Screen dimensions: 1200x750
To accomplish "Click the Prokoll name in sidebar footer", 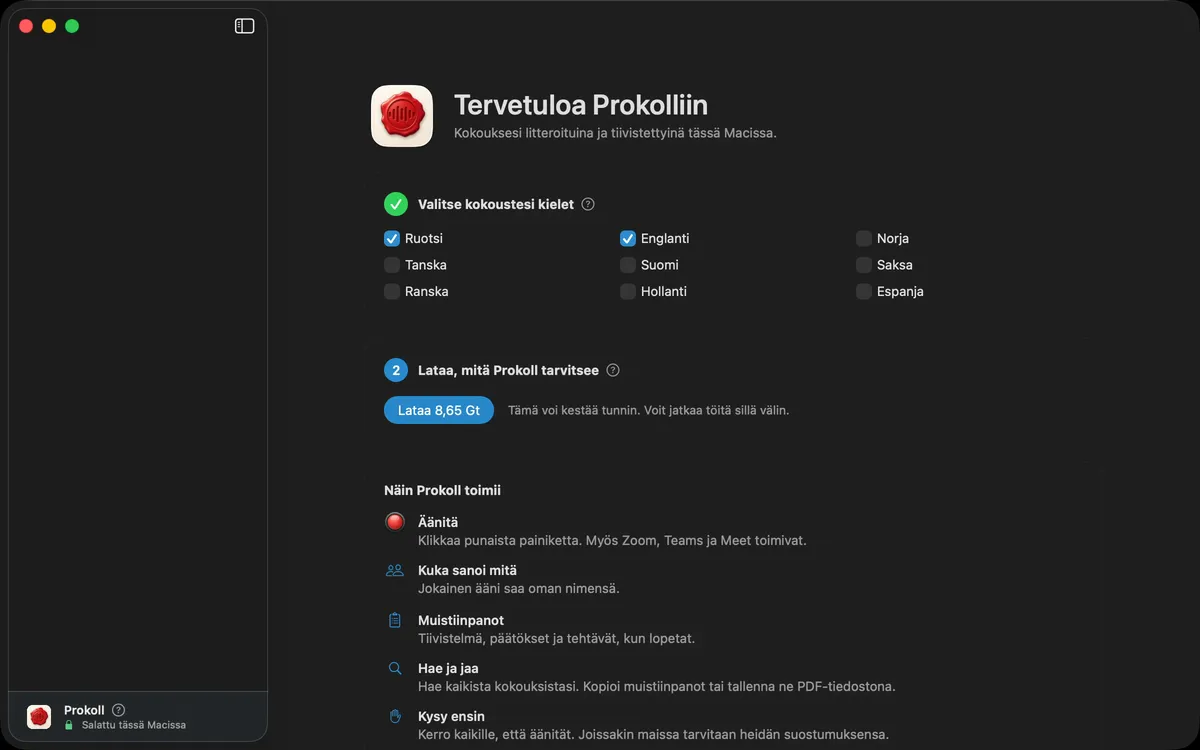I will pyautogui.click(x=84, y=710).
